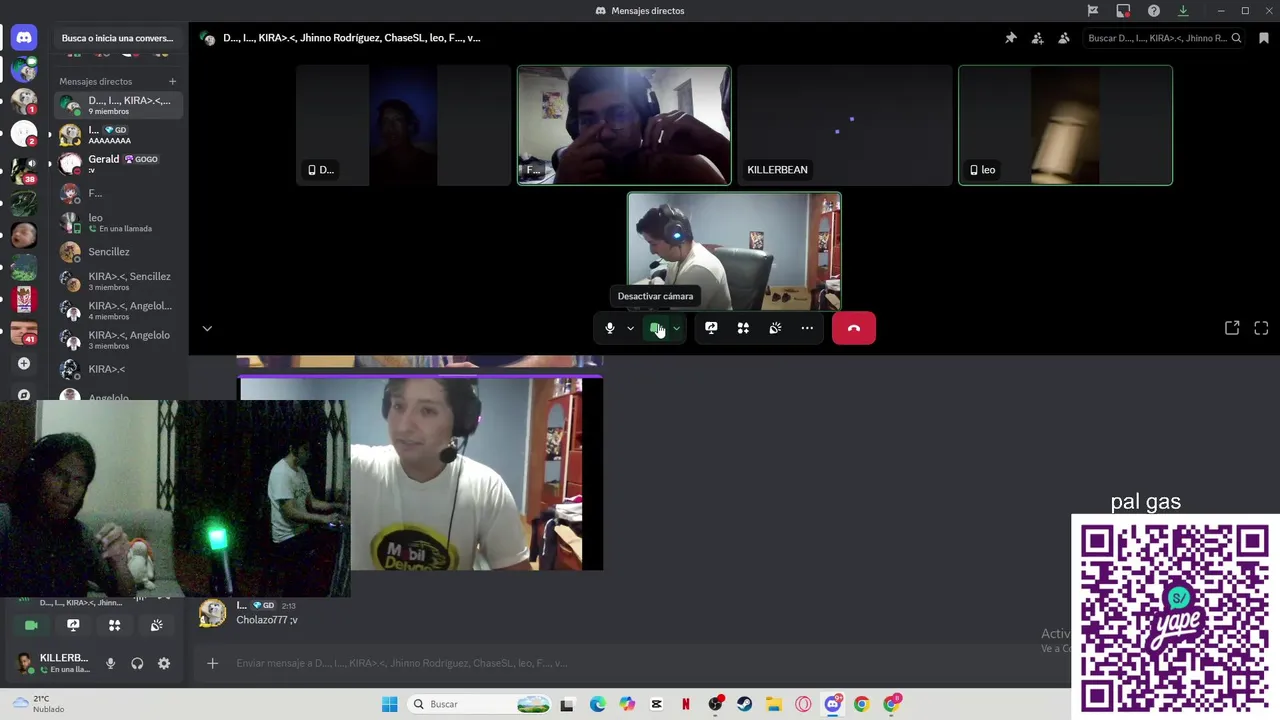Open solo KIRA>.< direct message
Viewport: 1280px width, 720px height.
coord(119,369)
